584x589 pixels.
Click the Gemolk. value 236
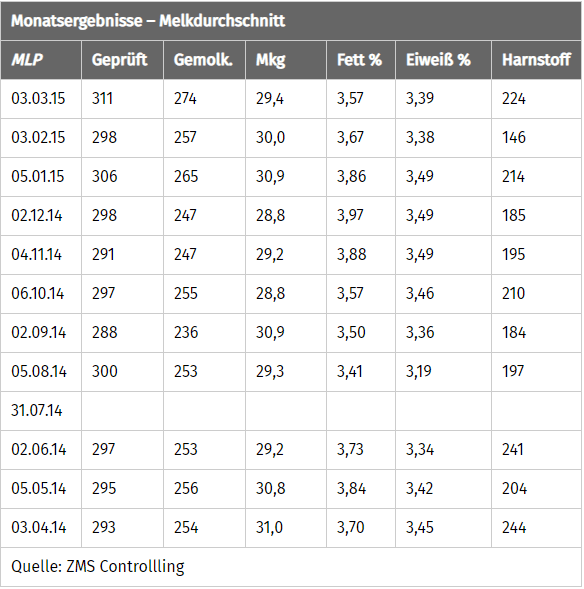tap(186, 332)
